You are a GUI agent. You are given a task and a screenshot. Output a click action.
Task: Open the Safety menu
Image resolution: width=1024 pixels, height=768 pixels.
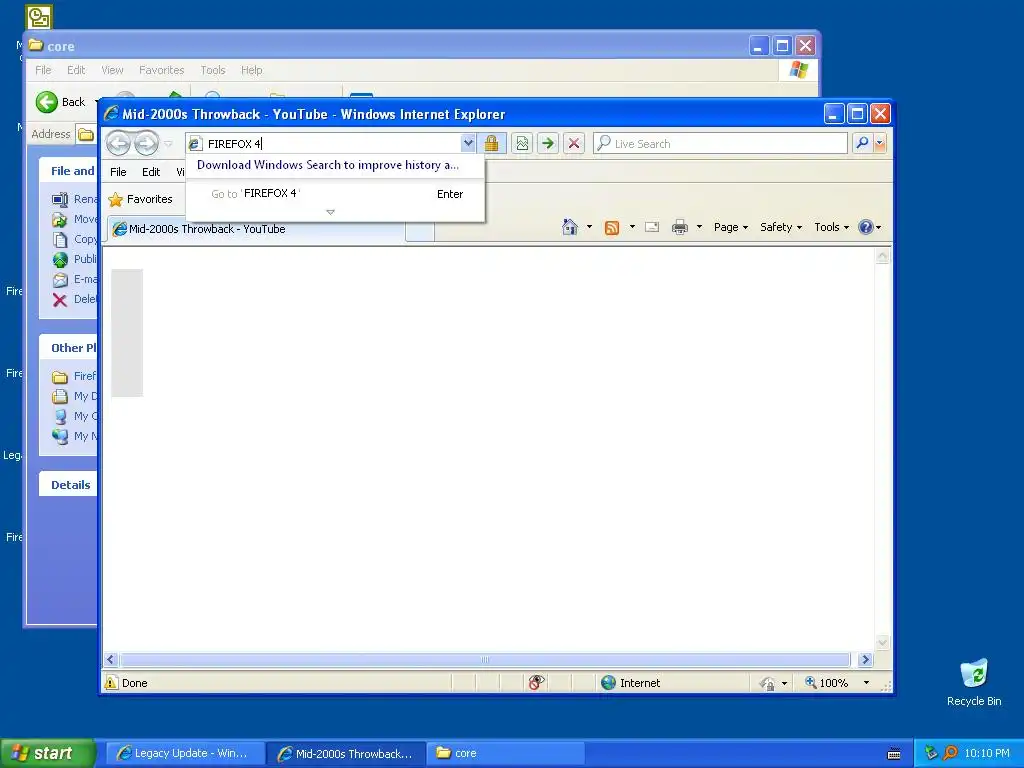tap(780, 227)
